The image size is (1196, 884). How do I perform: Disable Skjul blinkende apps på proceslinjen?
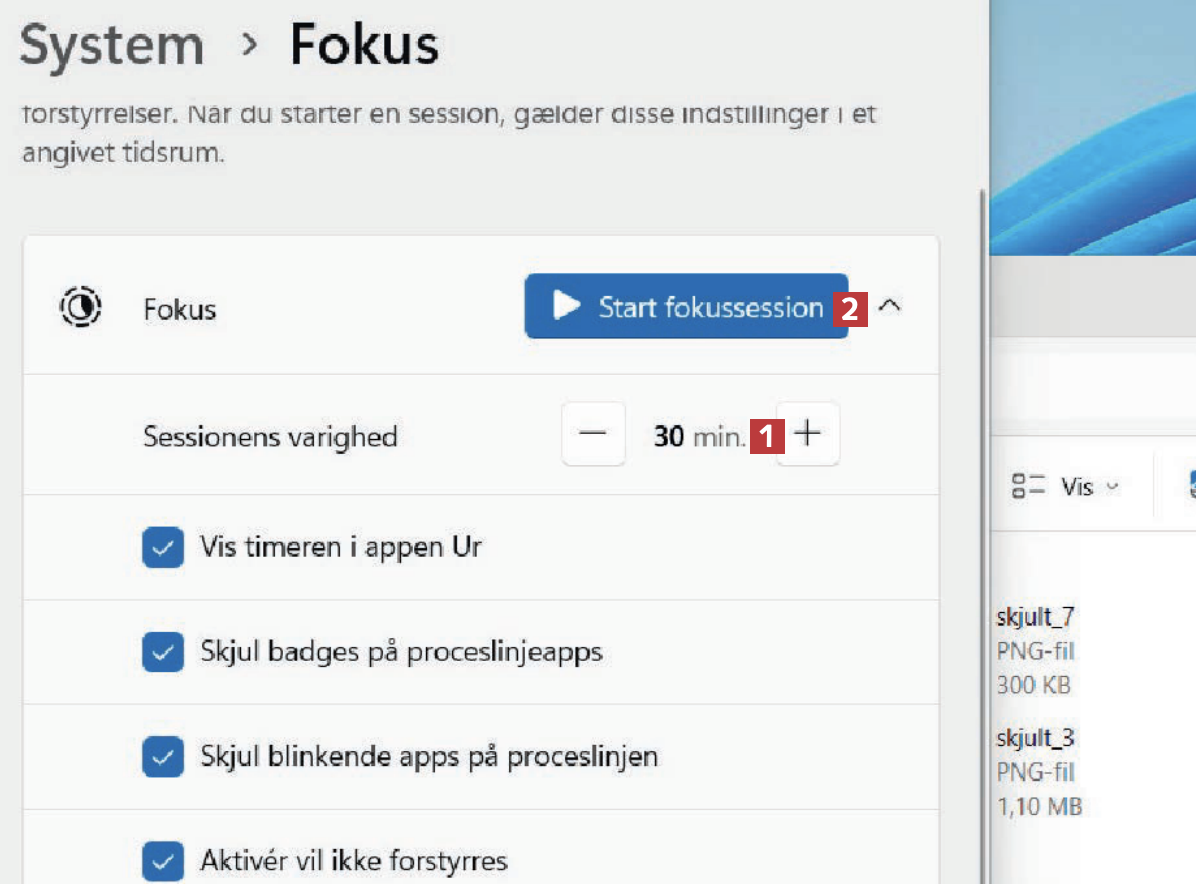162,756
